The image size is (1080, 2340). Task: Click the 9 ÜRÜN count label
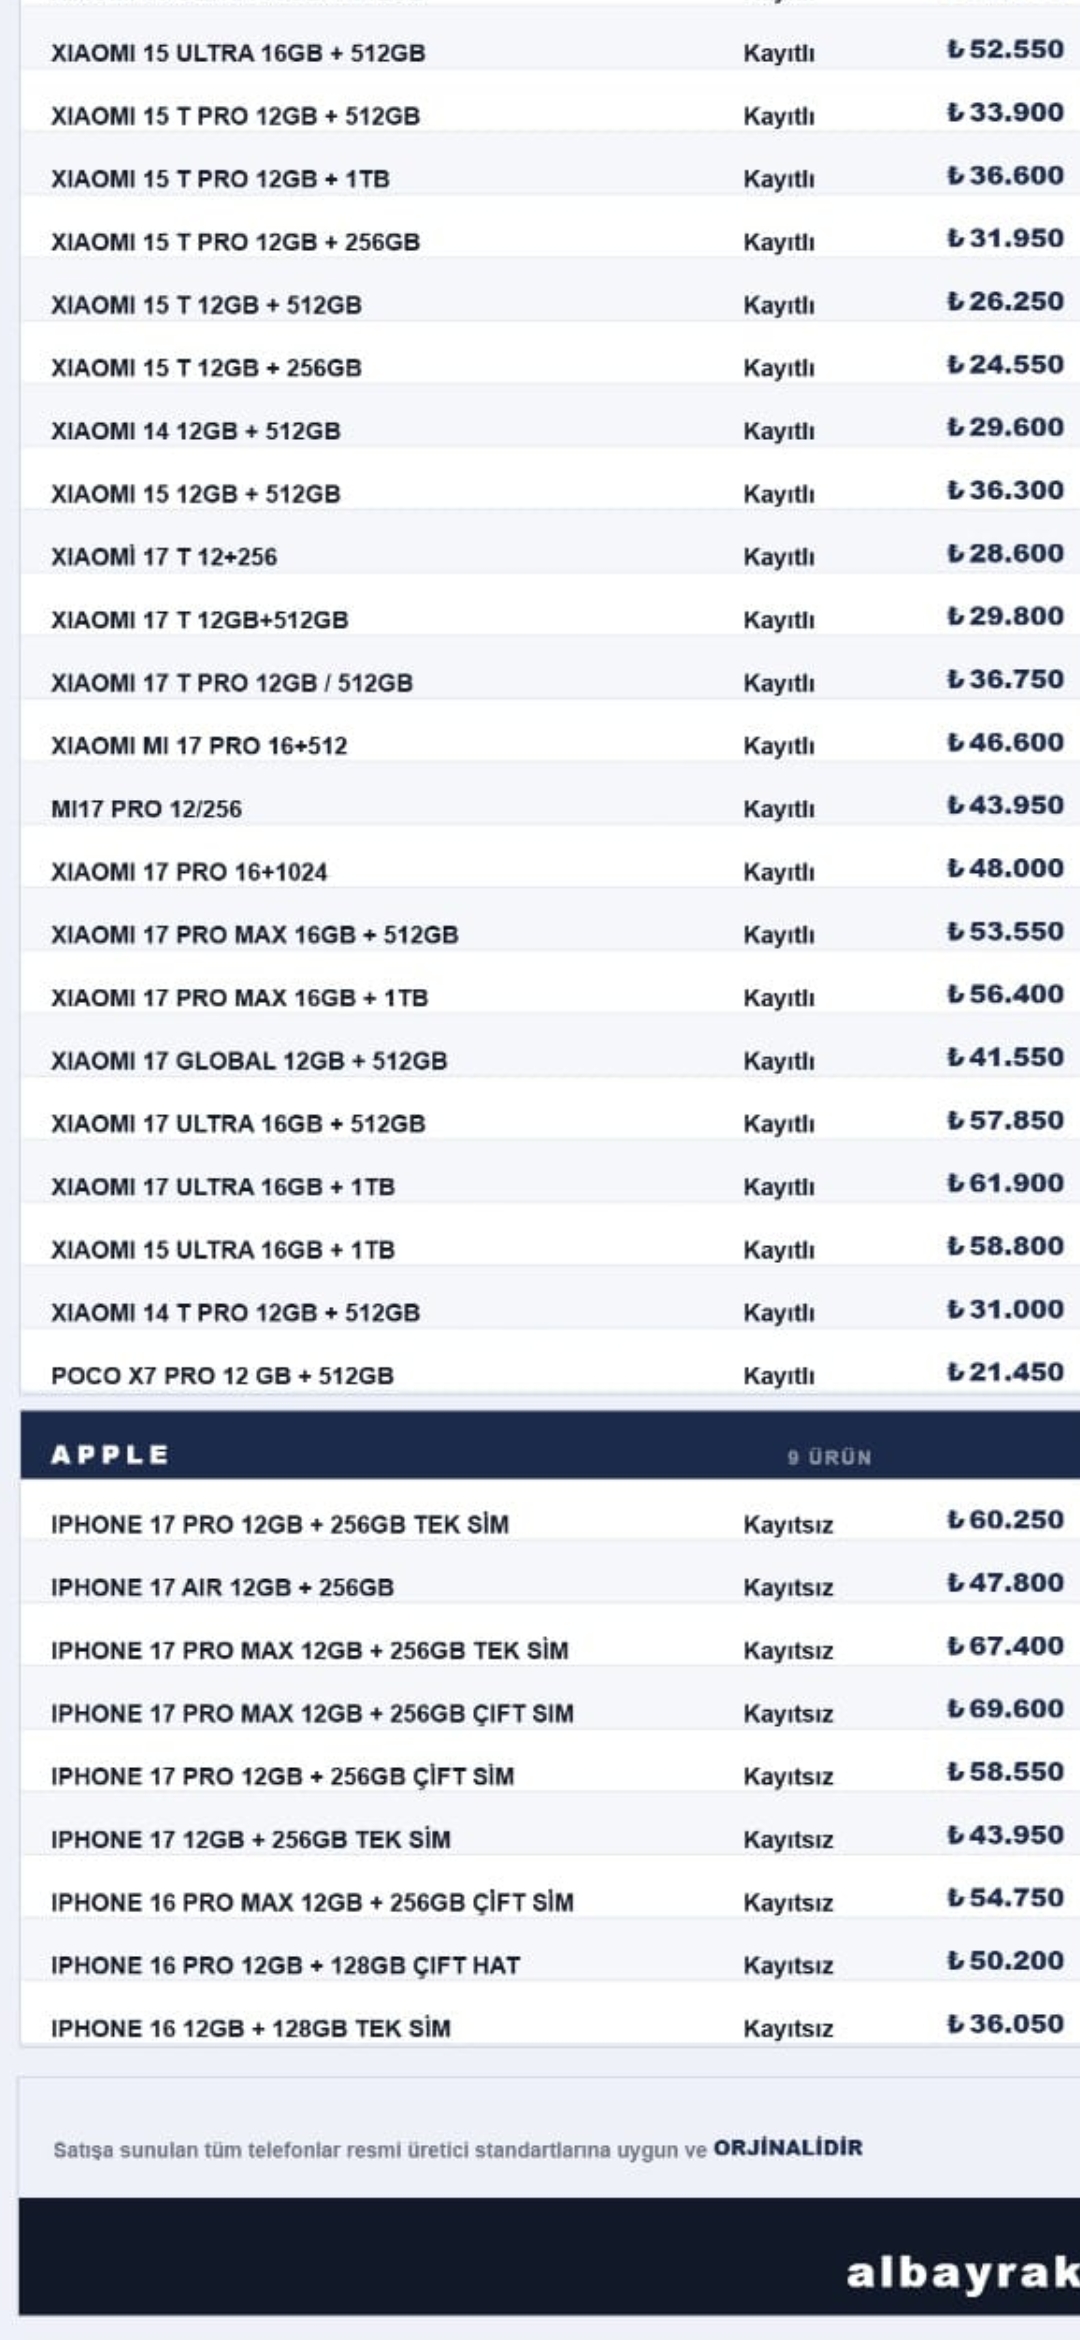coord(829,1457)
